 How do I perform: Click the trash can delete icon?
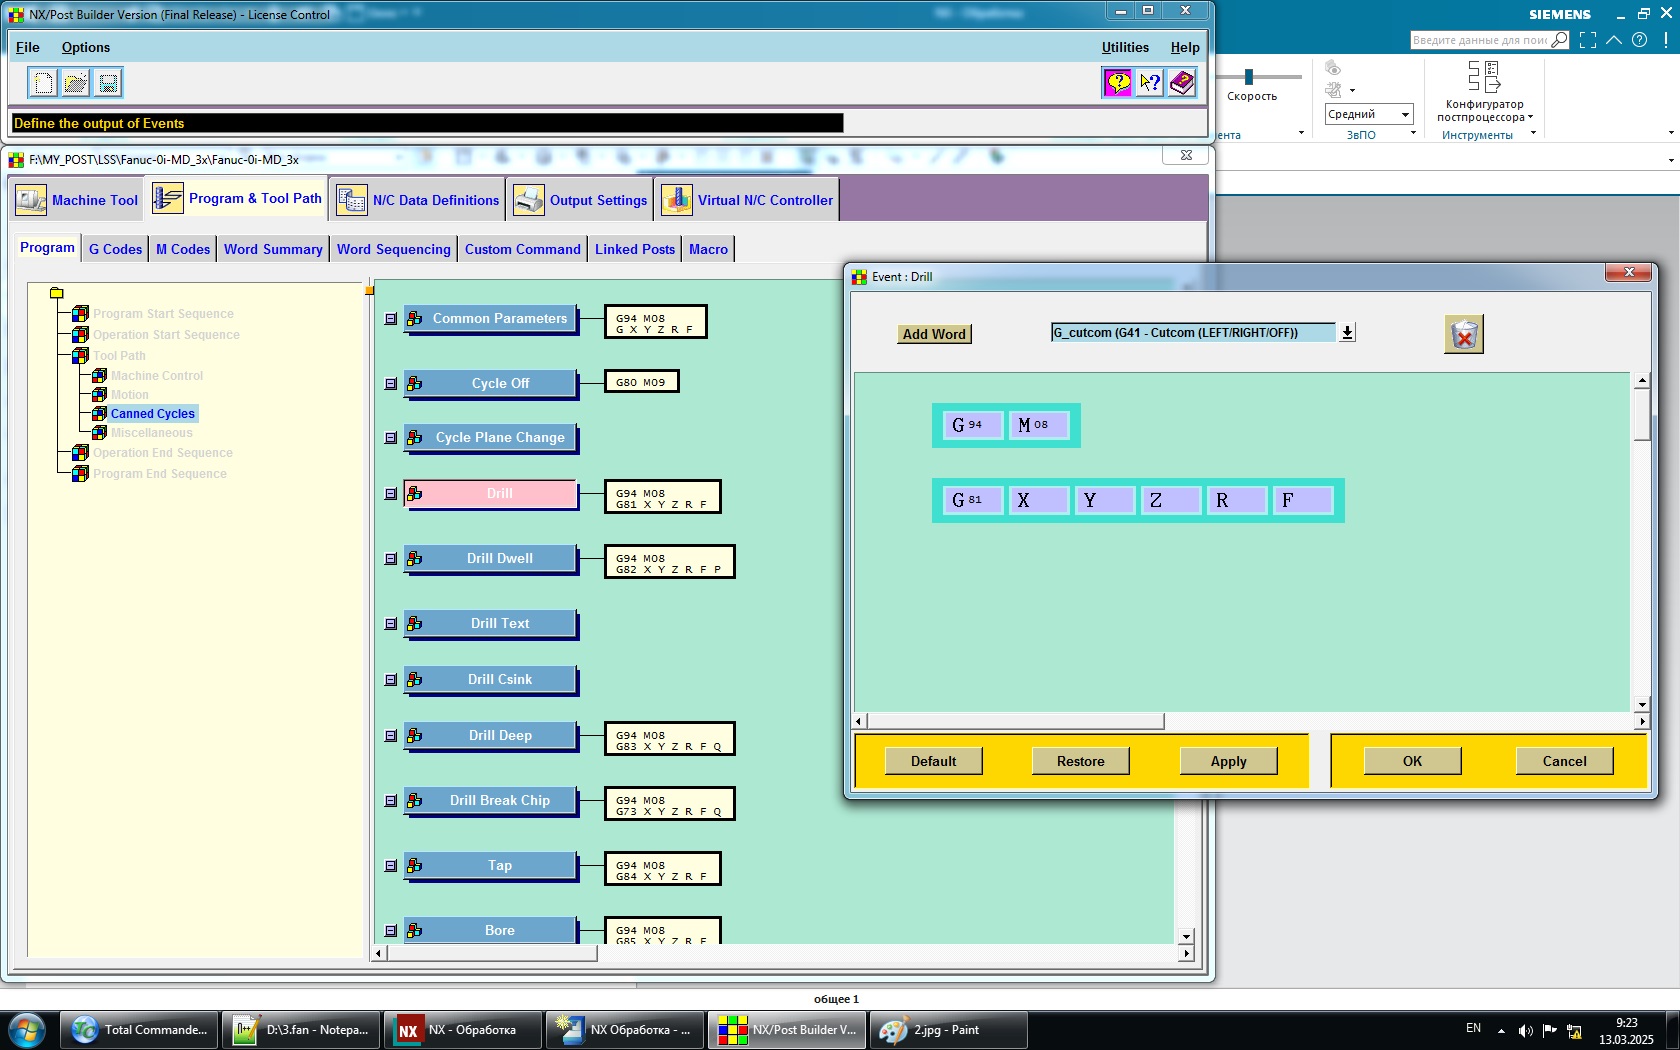click(1464, 334)
